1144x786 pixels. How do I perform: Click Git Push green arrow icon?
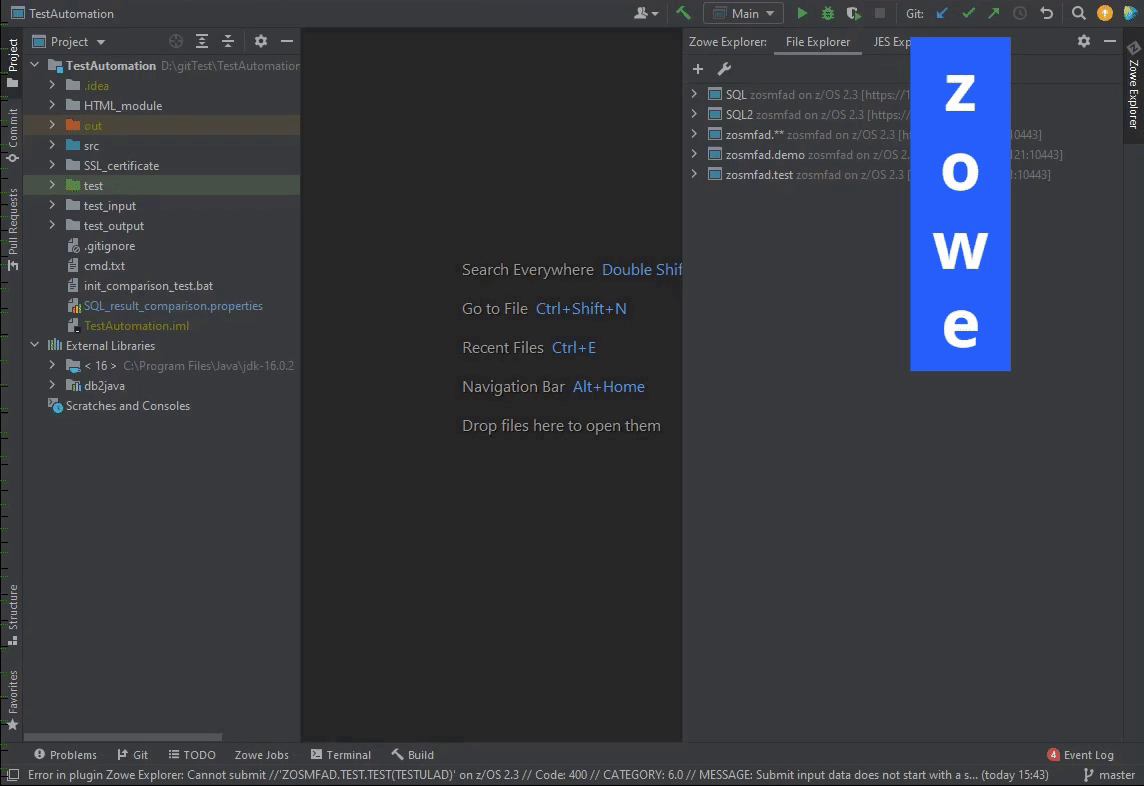(x=993, y=13)
